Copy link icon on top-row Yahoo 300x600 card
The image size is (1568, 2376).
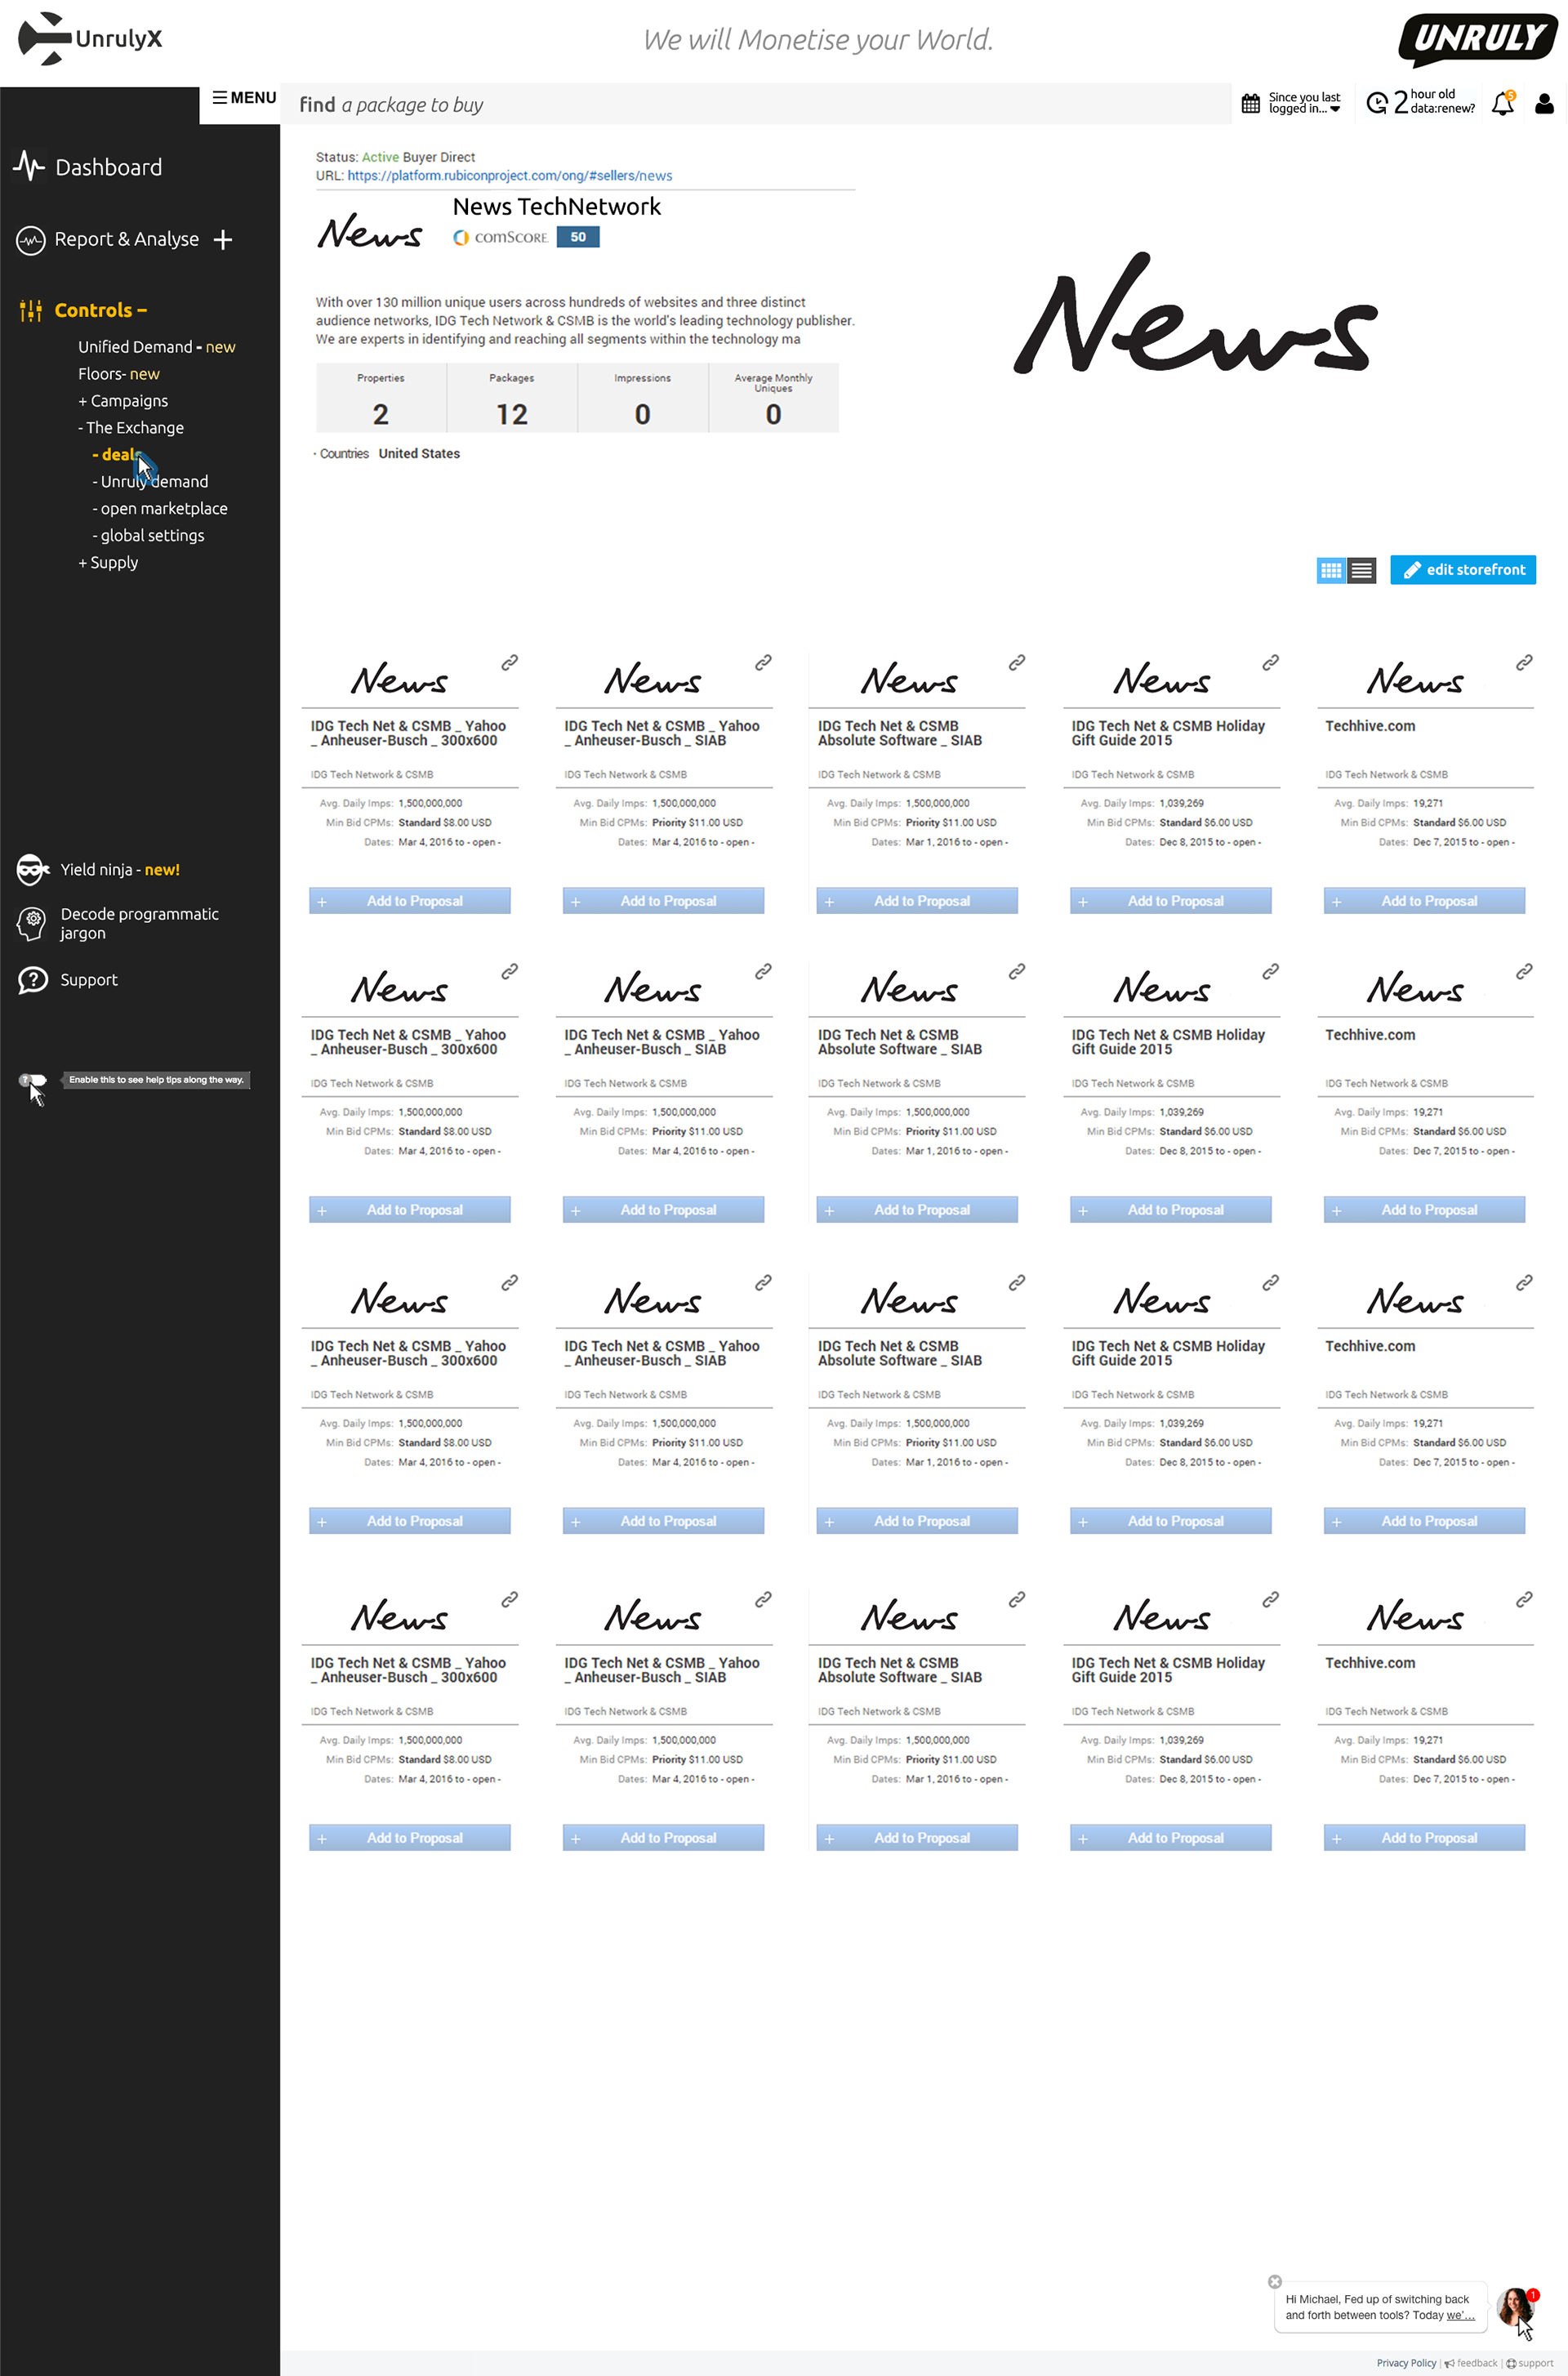click(x=509, y=662)
